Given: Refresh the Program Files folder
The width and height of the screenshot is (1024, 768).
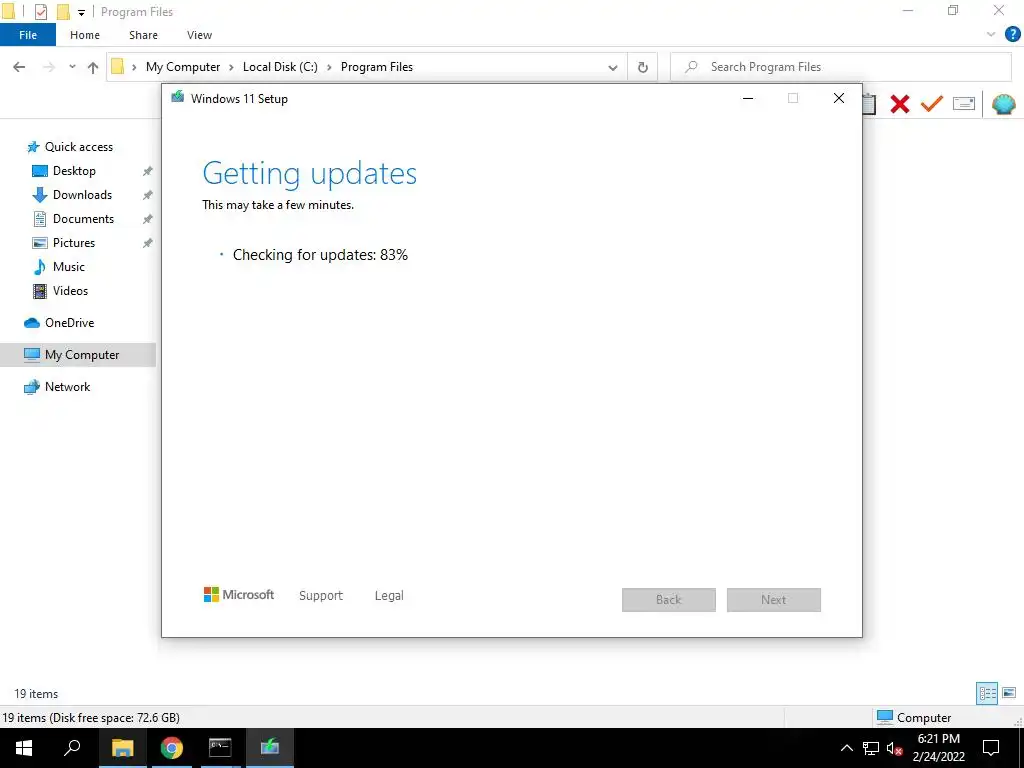Looking at the screenshot, I should (x=643, y=67).
